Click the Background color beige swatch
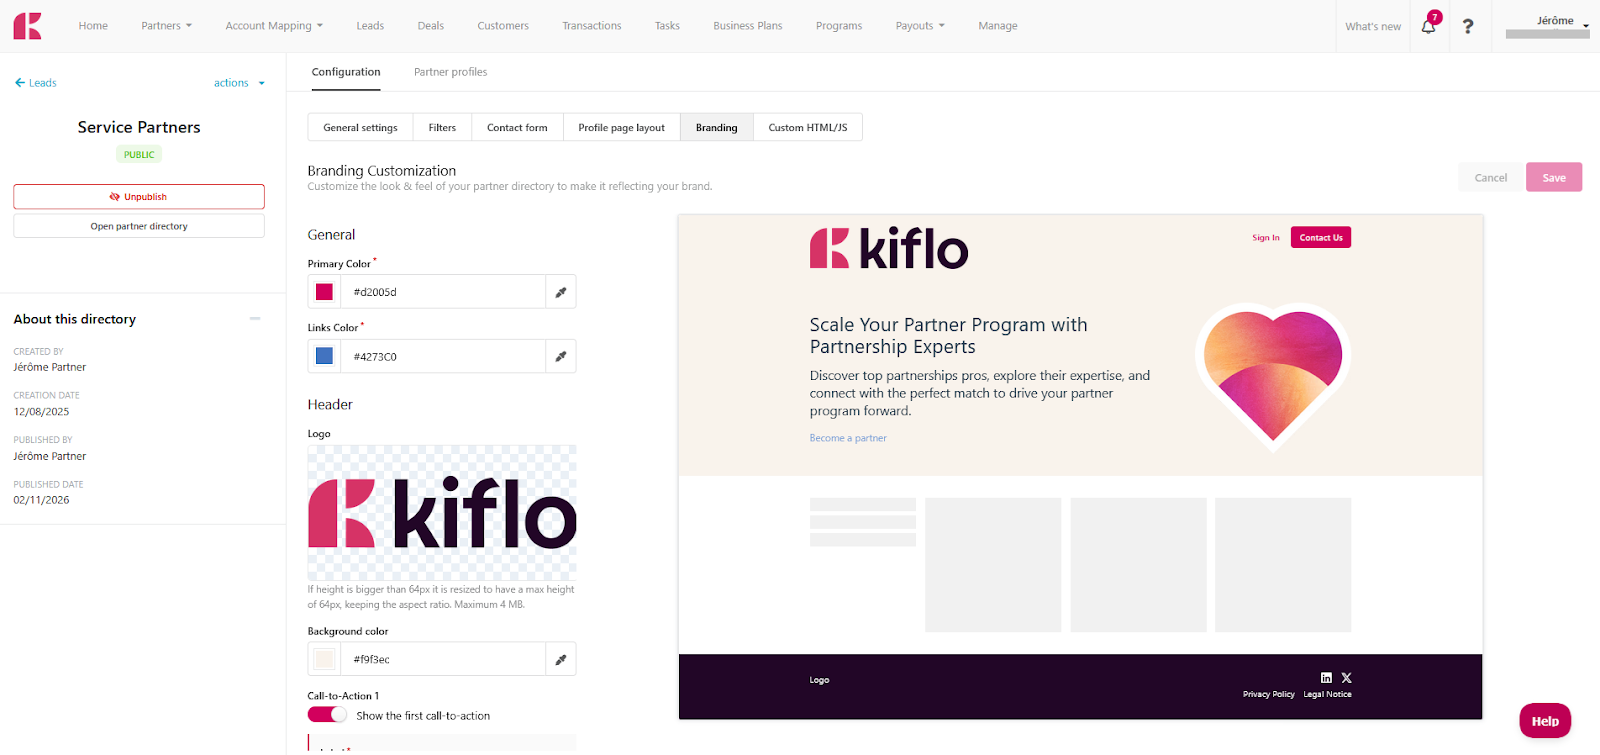The image size is (1600, 755). point(324,659)
